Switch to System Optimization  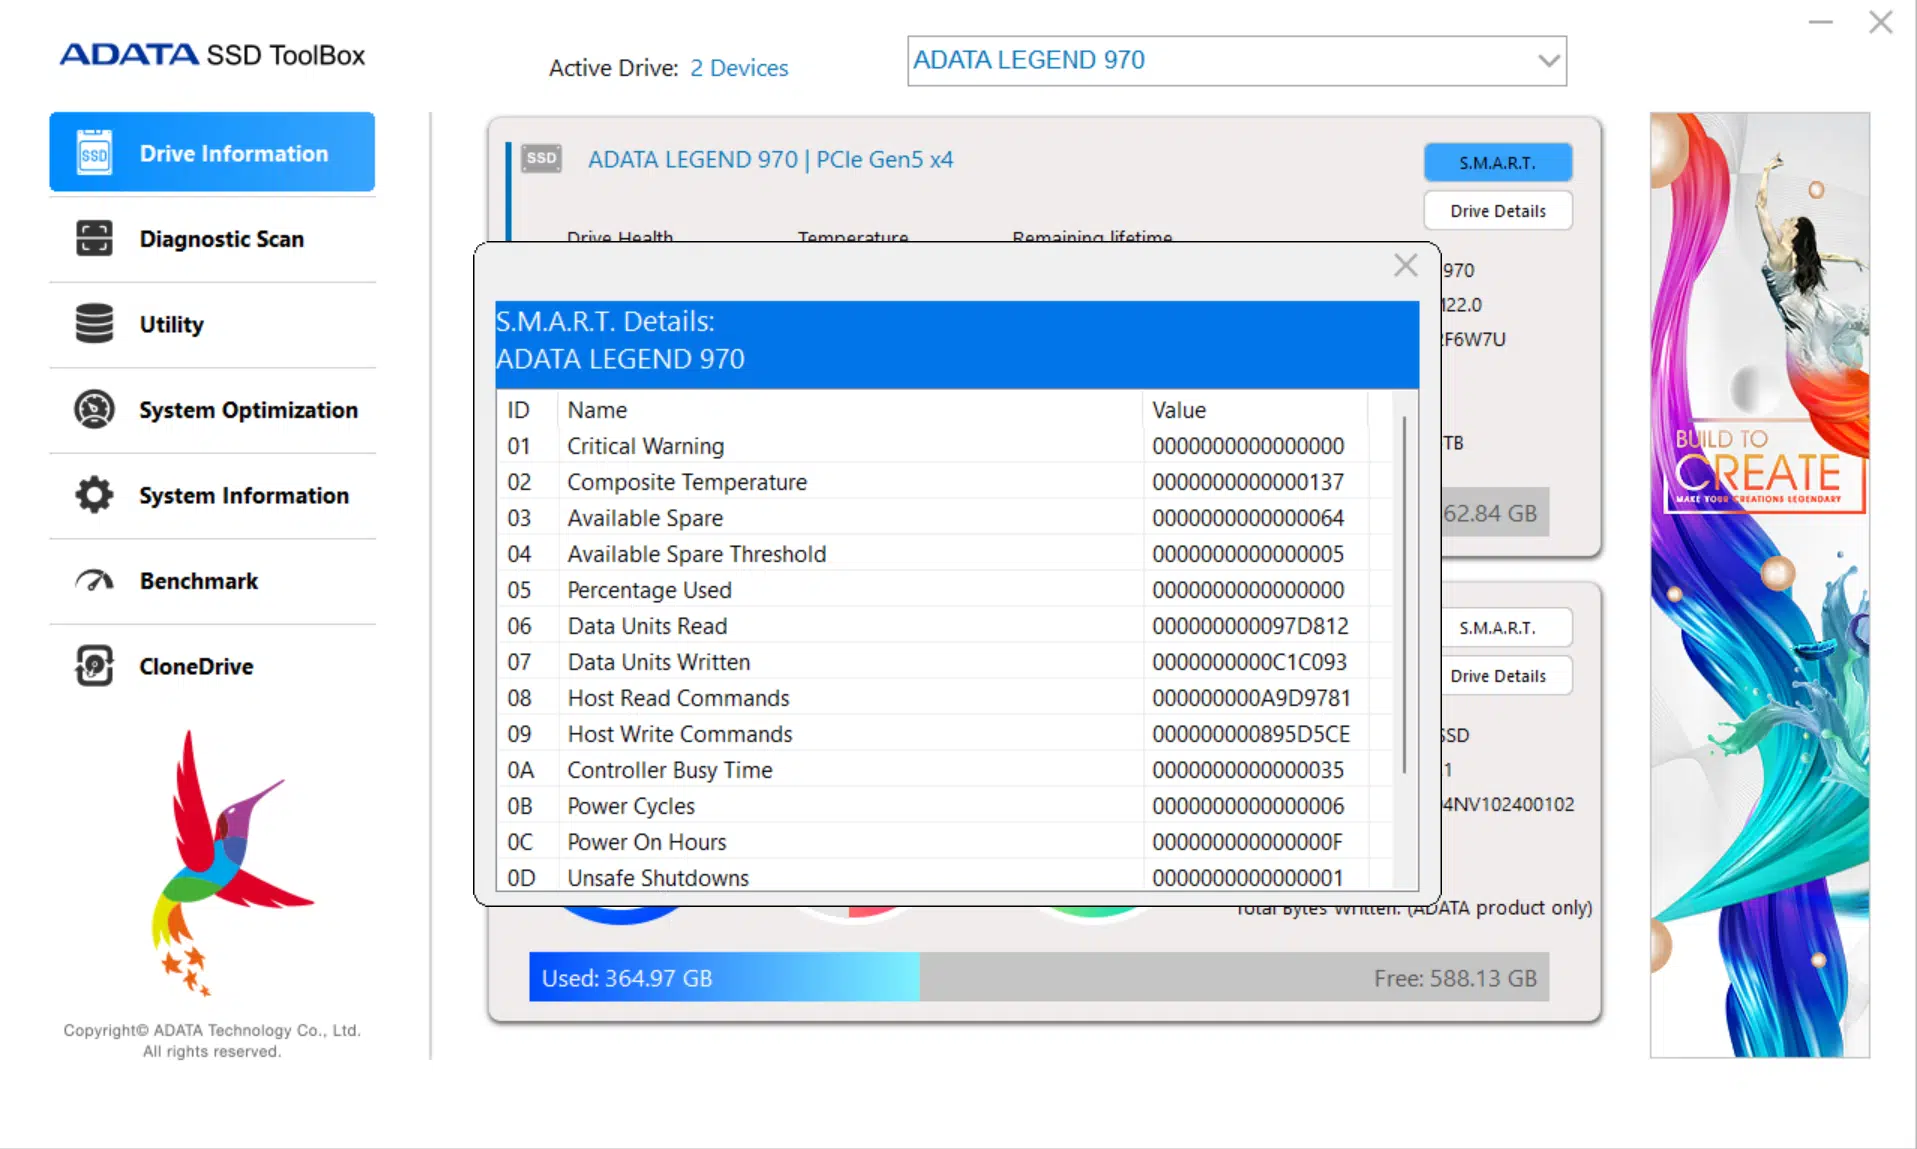(x=212, y=410)
